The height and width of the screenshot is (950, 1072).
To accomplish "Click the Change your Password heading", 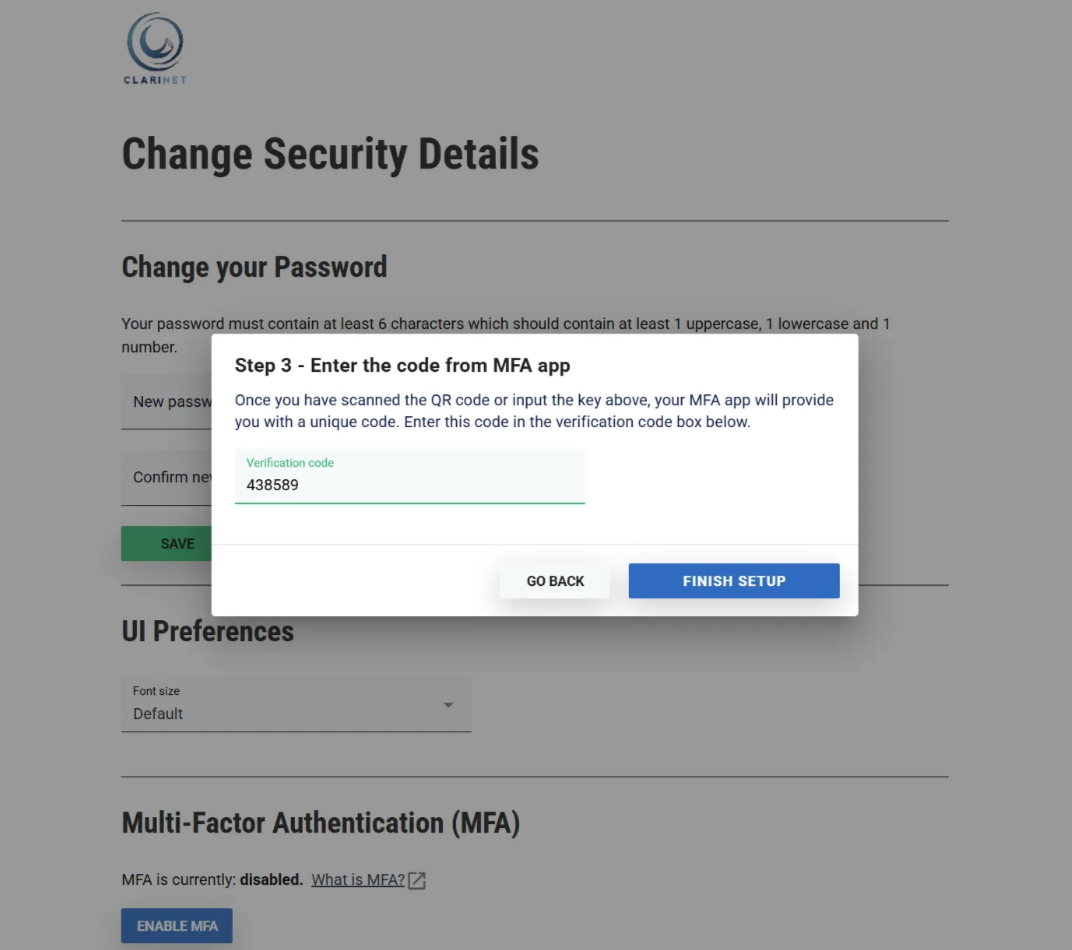I will (254, 267).
